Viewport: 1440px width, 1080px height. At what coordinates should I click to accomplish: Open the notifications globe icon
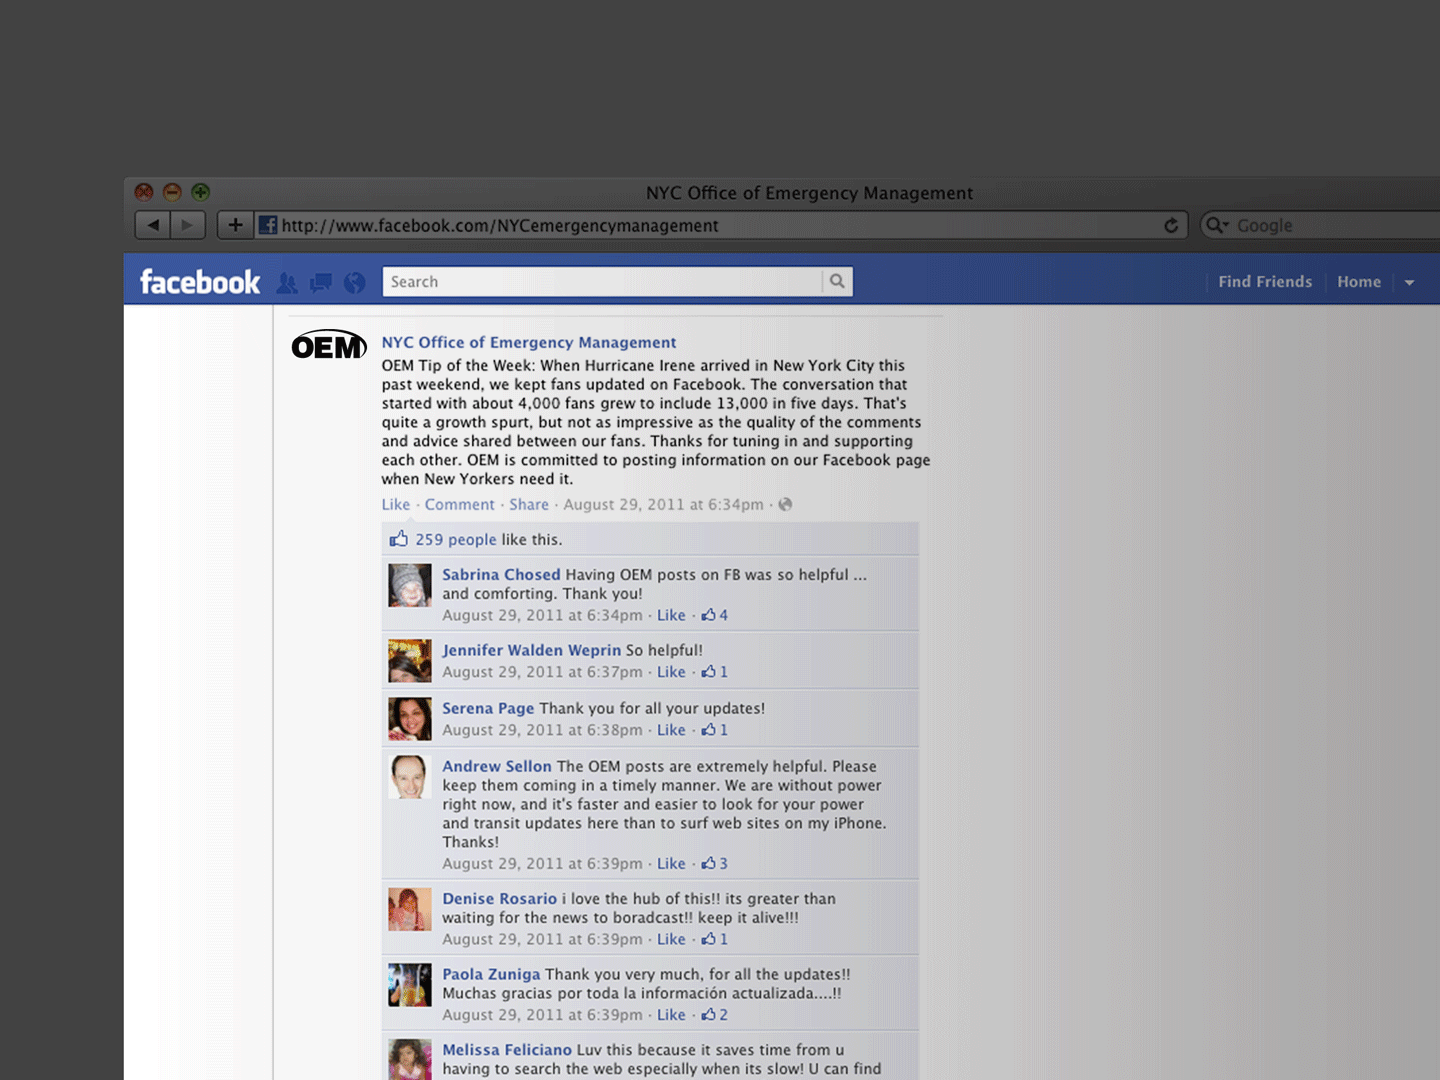click(355, 283)
